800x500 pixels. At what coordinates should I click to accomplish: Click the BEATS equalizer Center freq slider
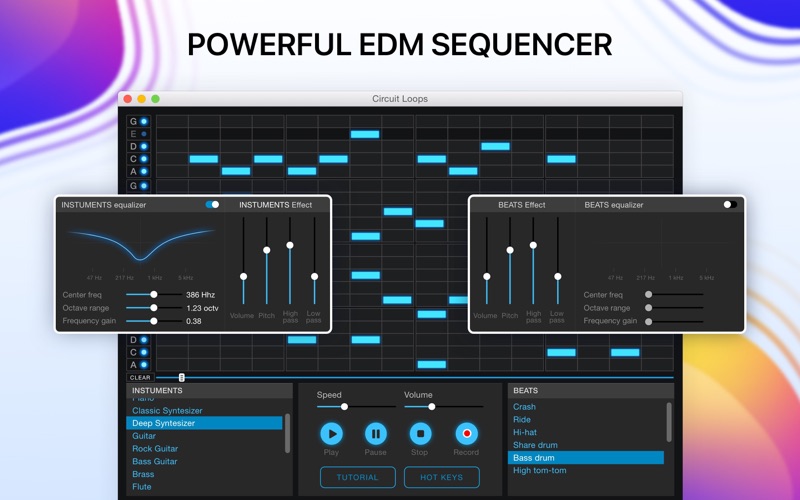click(x=674, y=294)
